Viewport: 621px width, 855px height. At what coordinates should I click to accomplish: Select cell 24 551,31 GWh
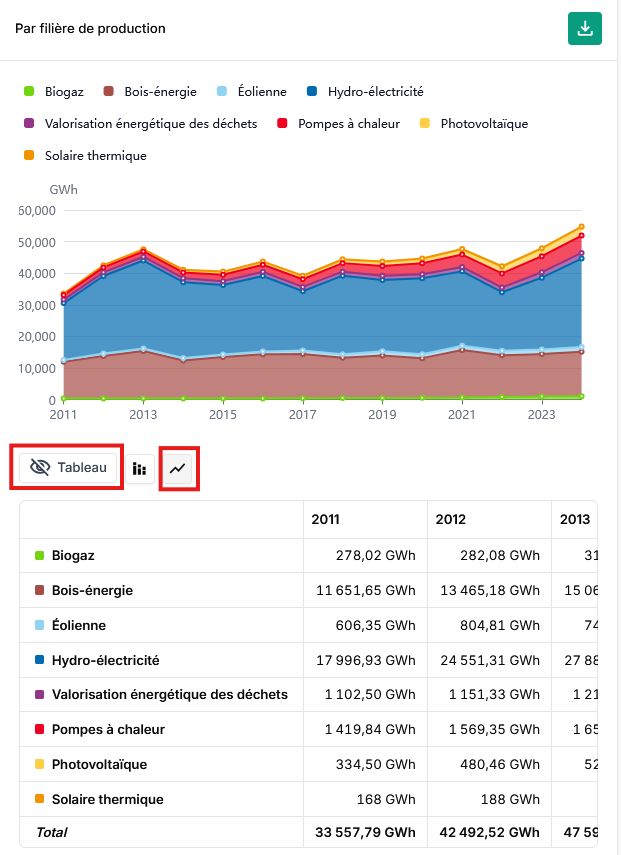490,660
